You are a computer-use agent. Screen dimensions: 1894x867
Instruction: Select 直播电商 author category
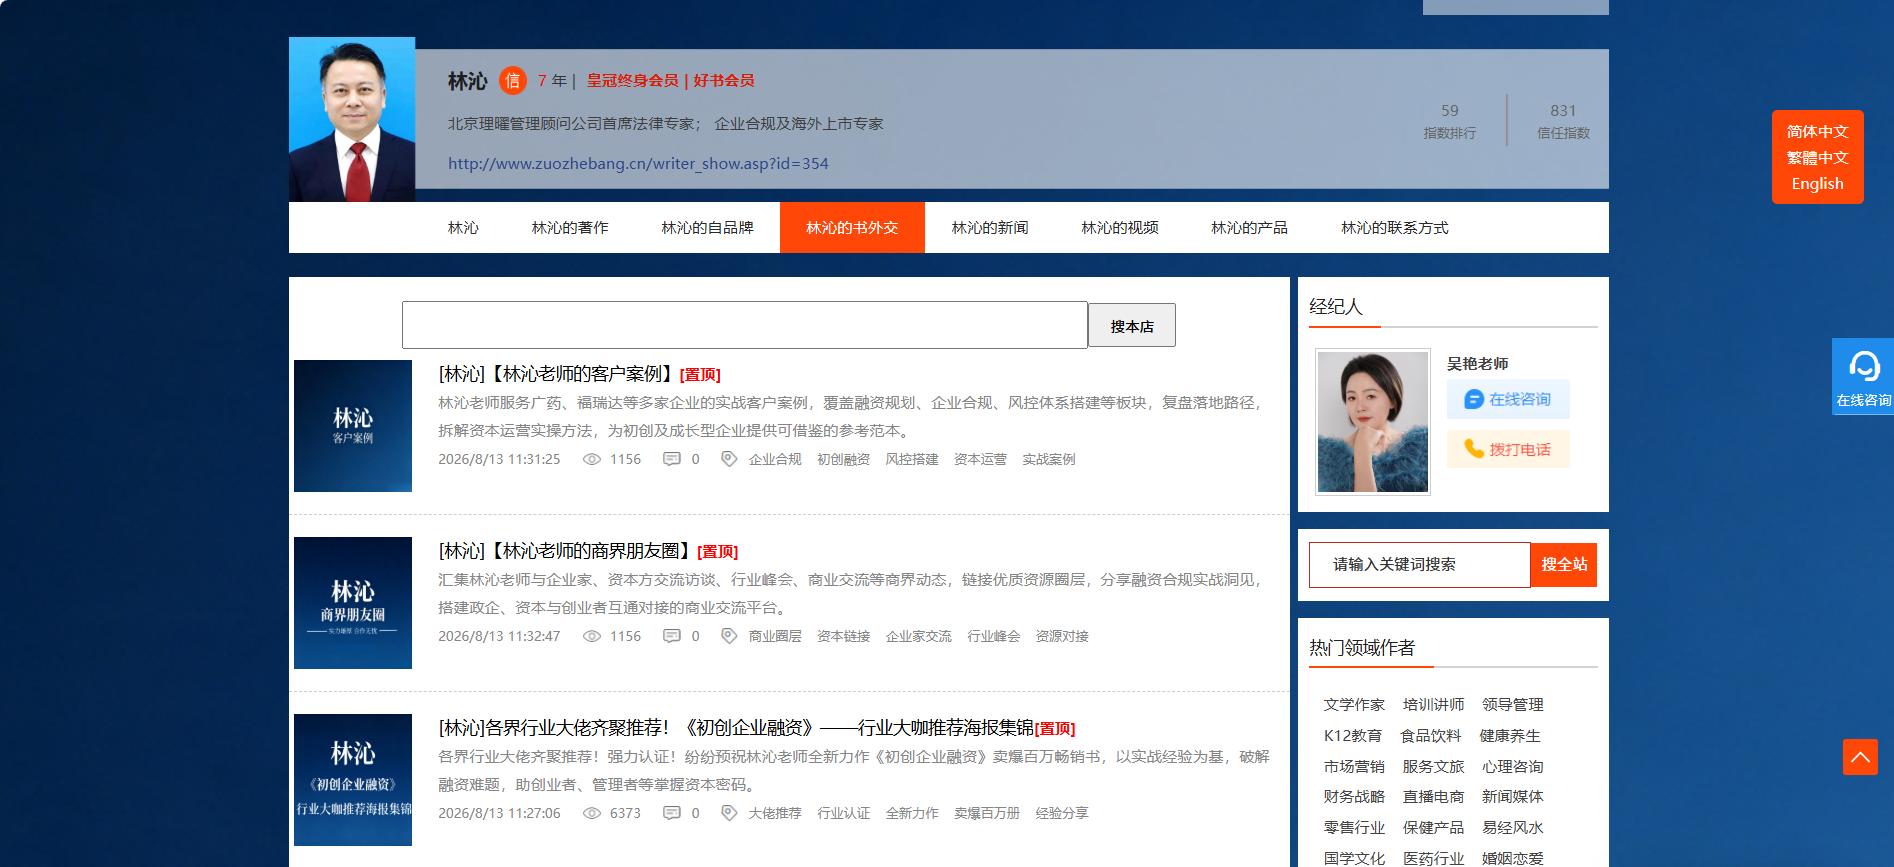pos(1433,797)
